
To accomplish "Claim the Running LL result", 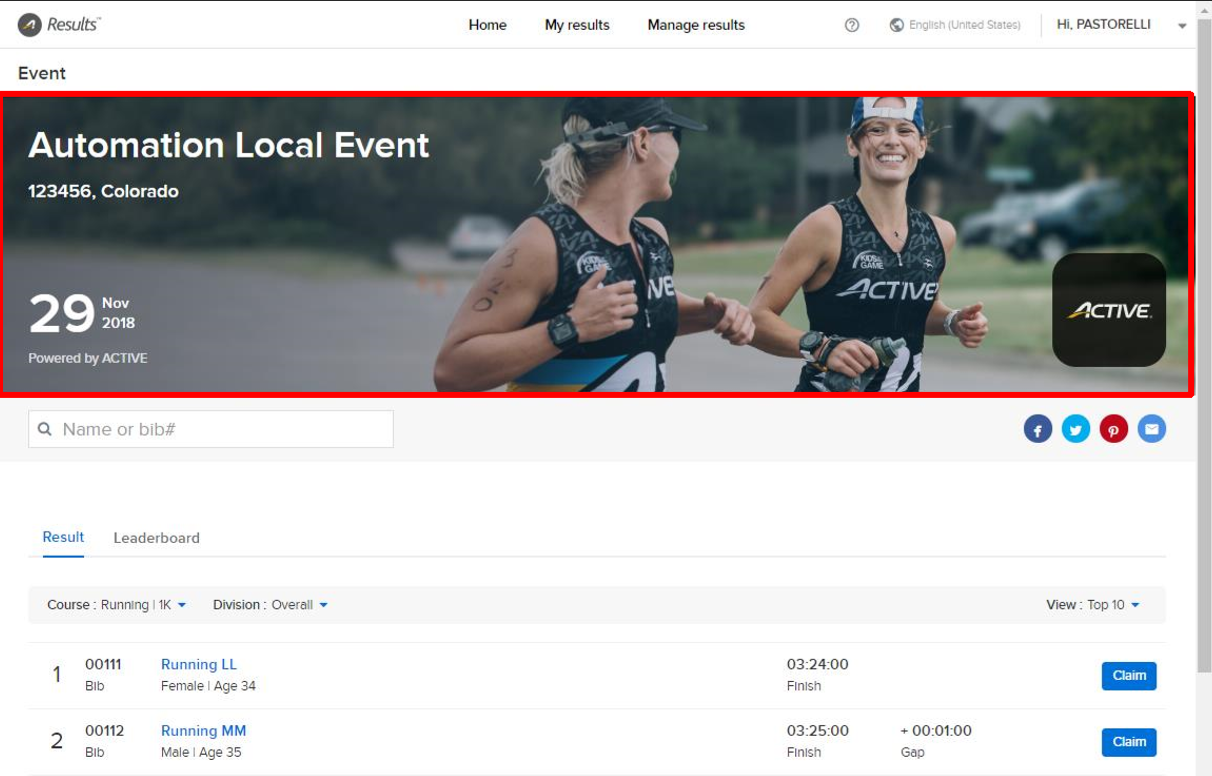I will (1129, 676).
